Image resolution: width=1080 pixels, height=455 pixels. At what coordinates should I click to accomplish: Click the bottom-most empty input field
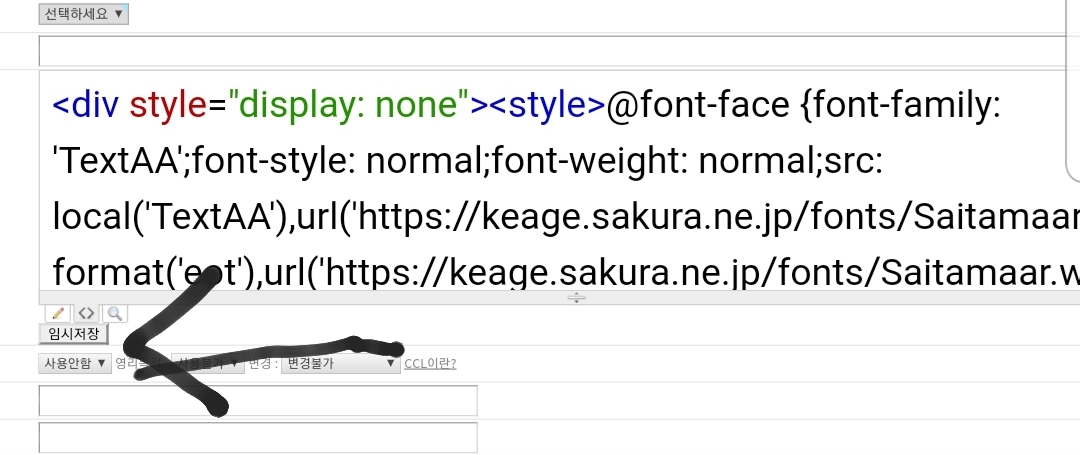(x=257, y=437)
